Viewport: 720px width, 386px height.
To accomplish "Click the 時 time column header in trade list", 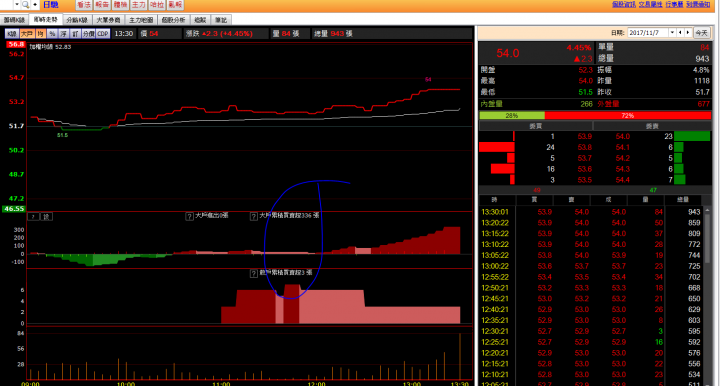I will click(x=497, y=200).
